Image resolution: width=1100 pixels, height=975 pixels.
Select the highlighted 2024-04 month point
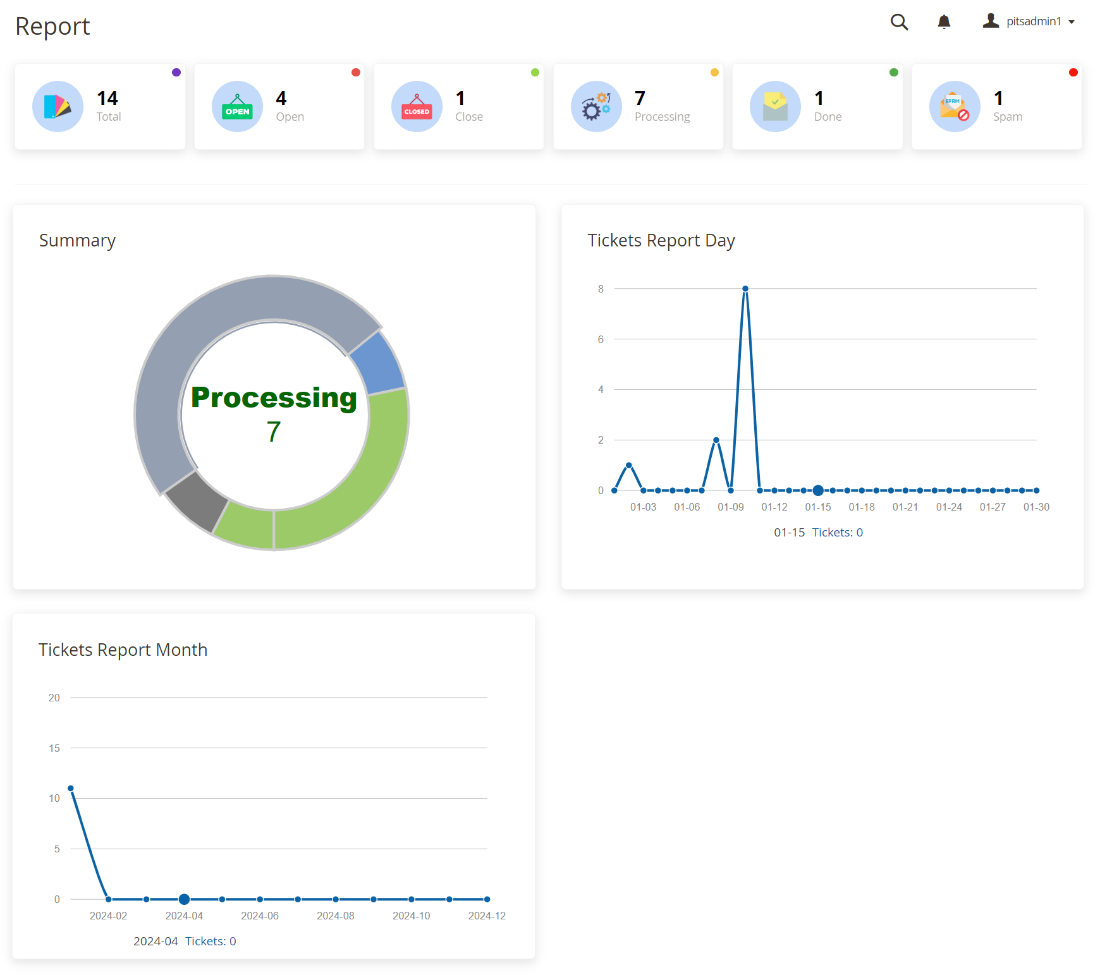click(x=184, y=899)
